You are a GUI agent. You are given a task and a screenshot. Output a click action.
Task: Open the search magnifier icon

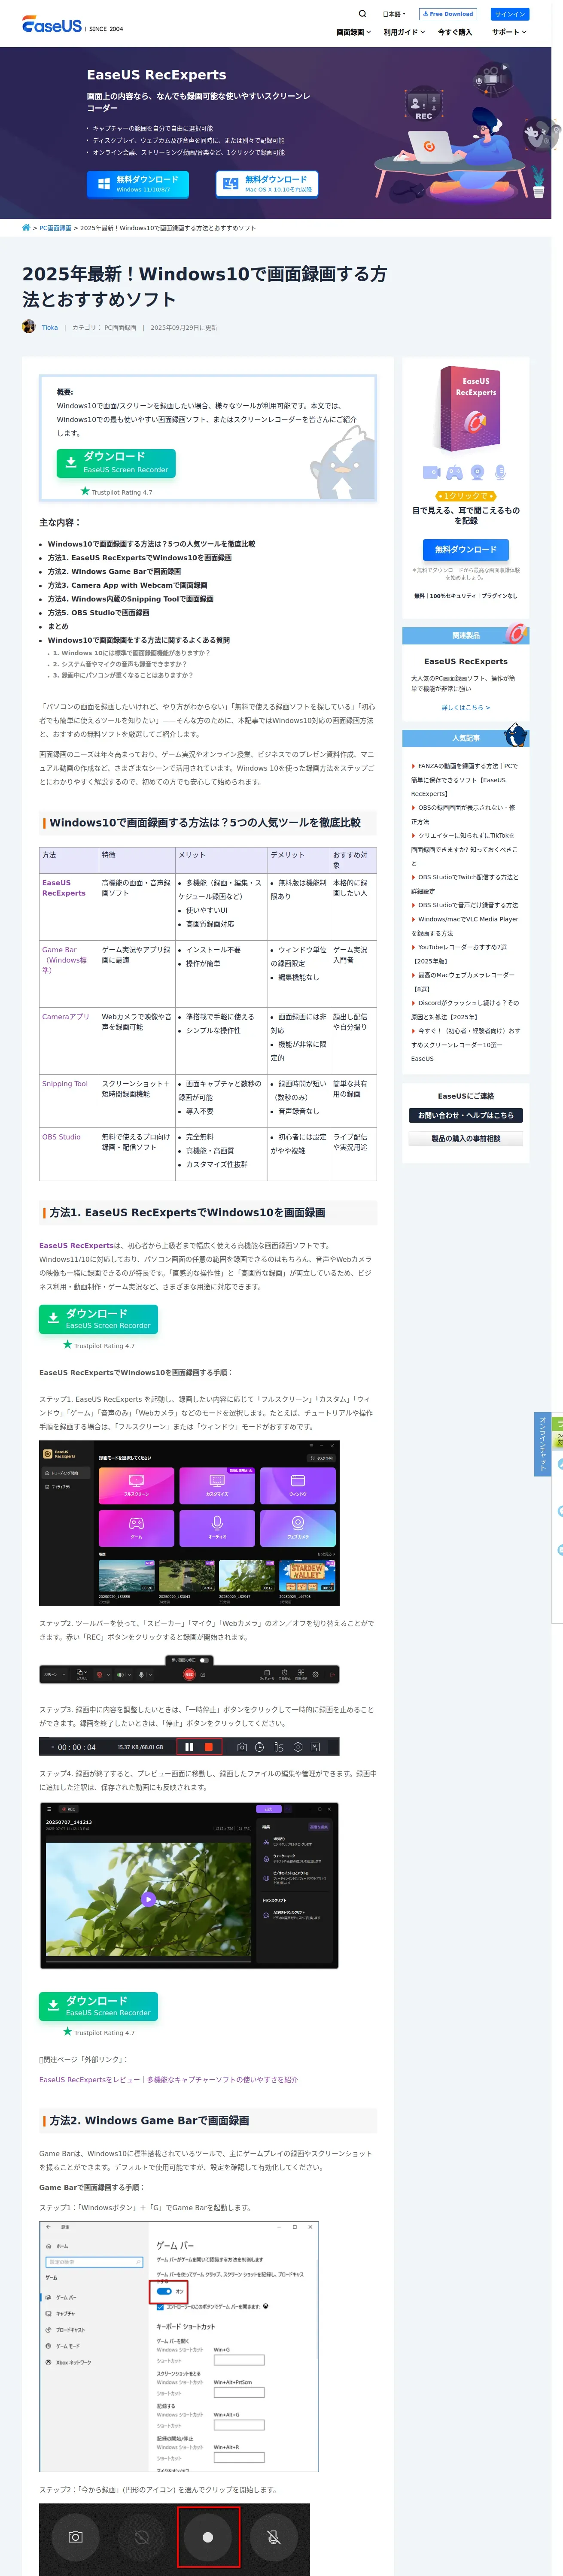362,14
